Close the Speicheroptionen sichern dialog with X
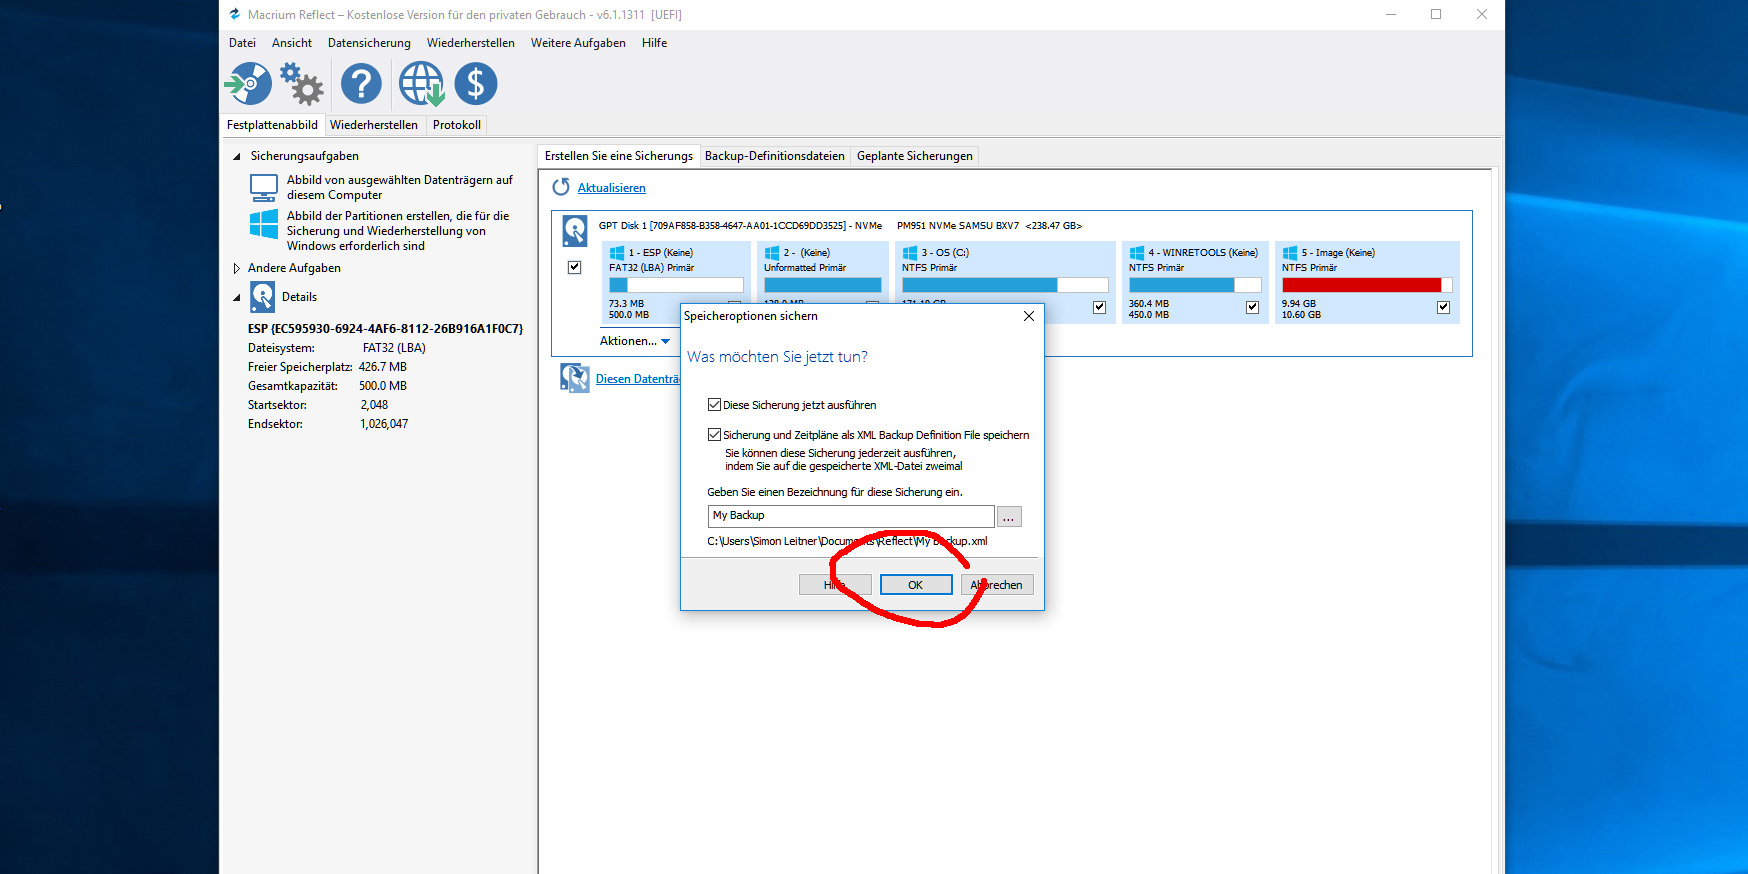 [1029, 316]
